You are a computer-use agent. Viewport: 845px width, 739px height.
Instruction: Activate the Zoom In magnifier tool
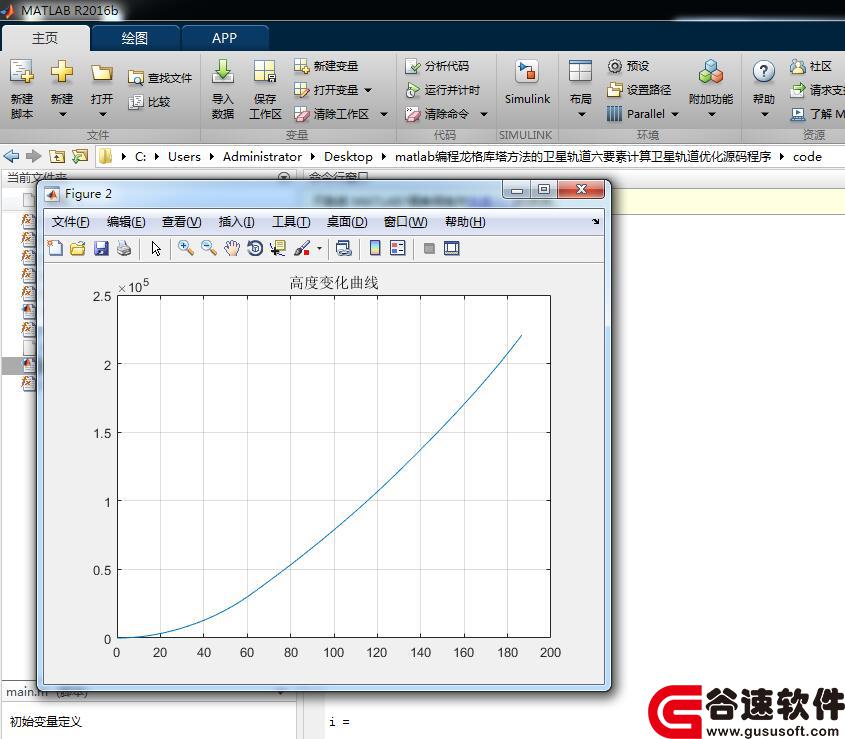pos(186,248)
